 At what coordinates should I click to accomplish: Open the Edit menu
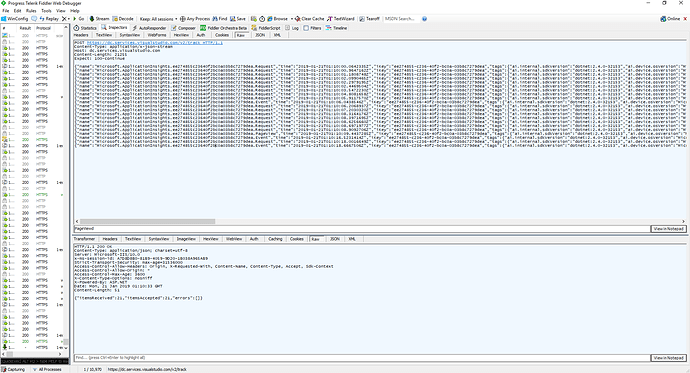tap(18, 11)
